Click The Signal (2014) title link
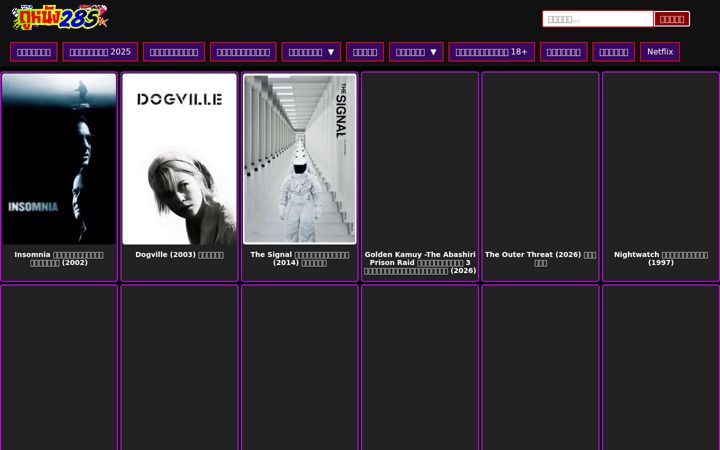Image resolution: width=720 pixels, height=450 pixels. [300, 259]
